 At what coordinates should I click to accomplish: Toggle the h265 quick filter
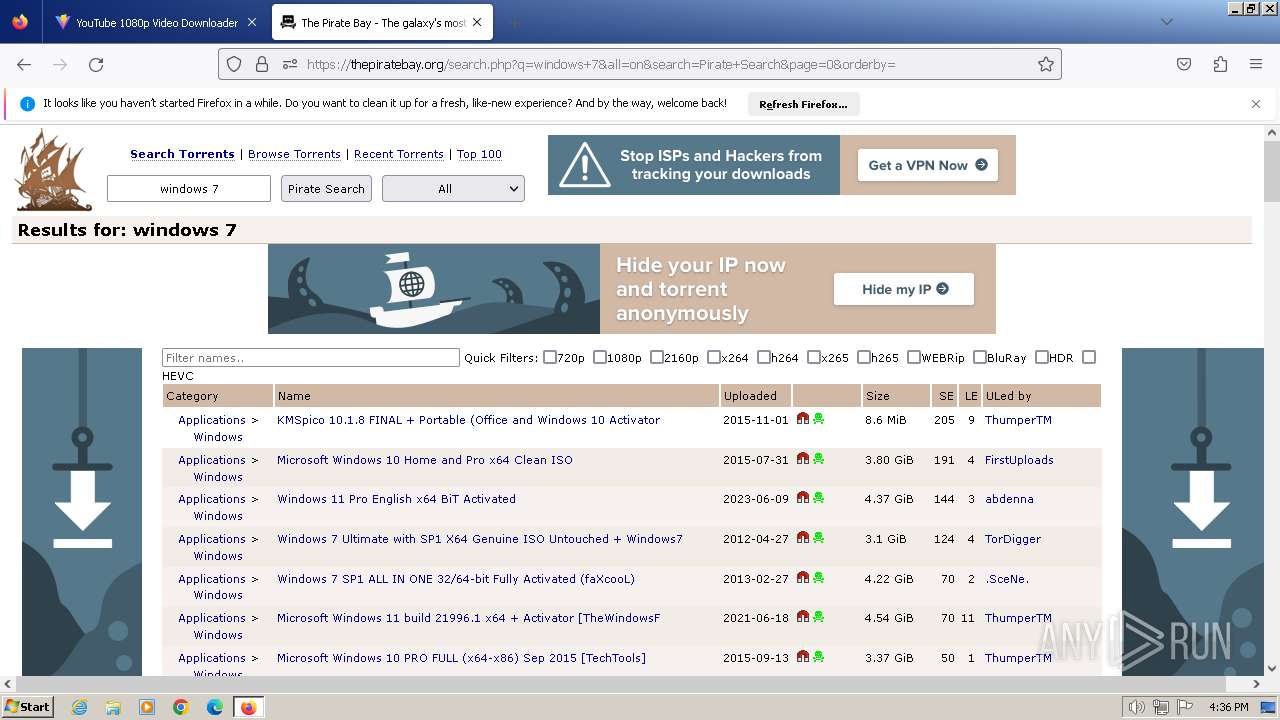tap(864, 357)
